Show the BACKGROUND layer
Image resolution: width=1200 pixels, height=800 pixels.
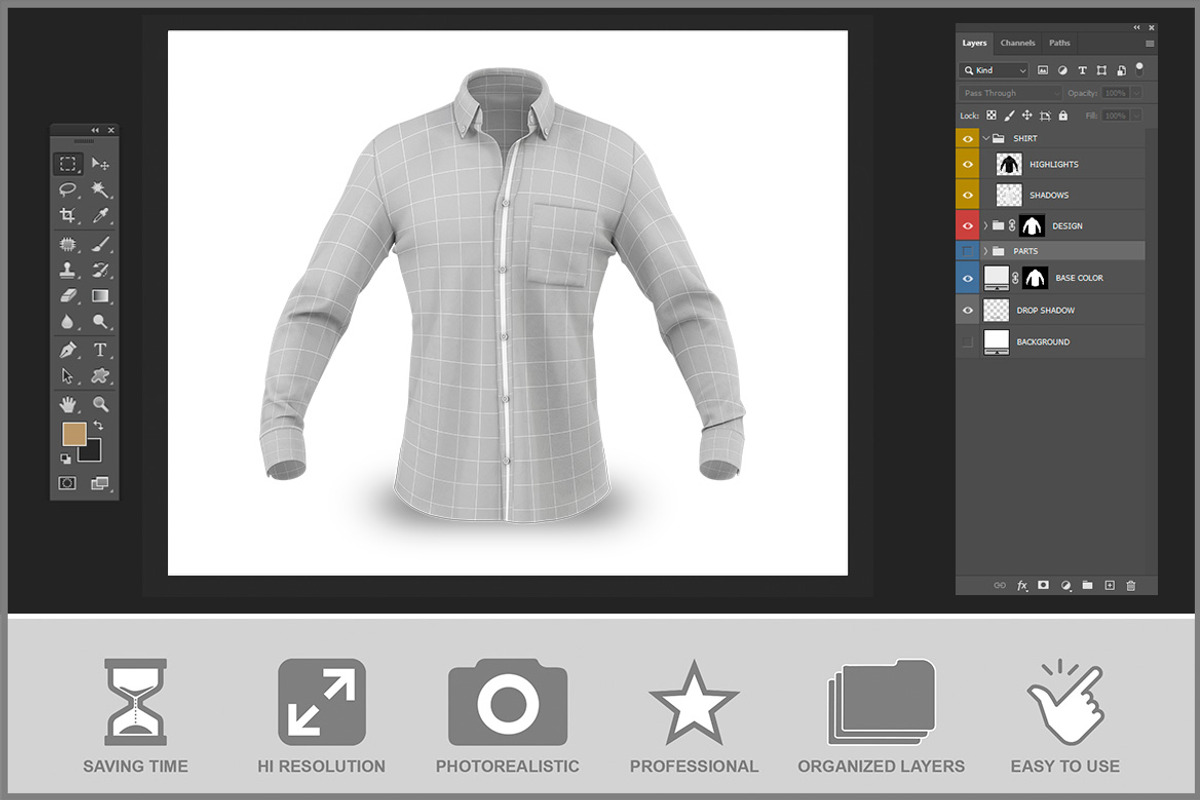[x=967, y=342]
